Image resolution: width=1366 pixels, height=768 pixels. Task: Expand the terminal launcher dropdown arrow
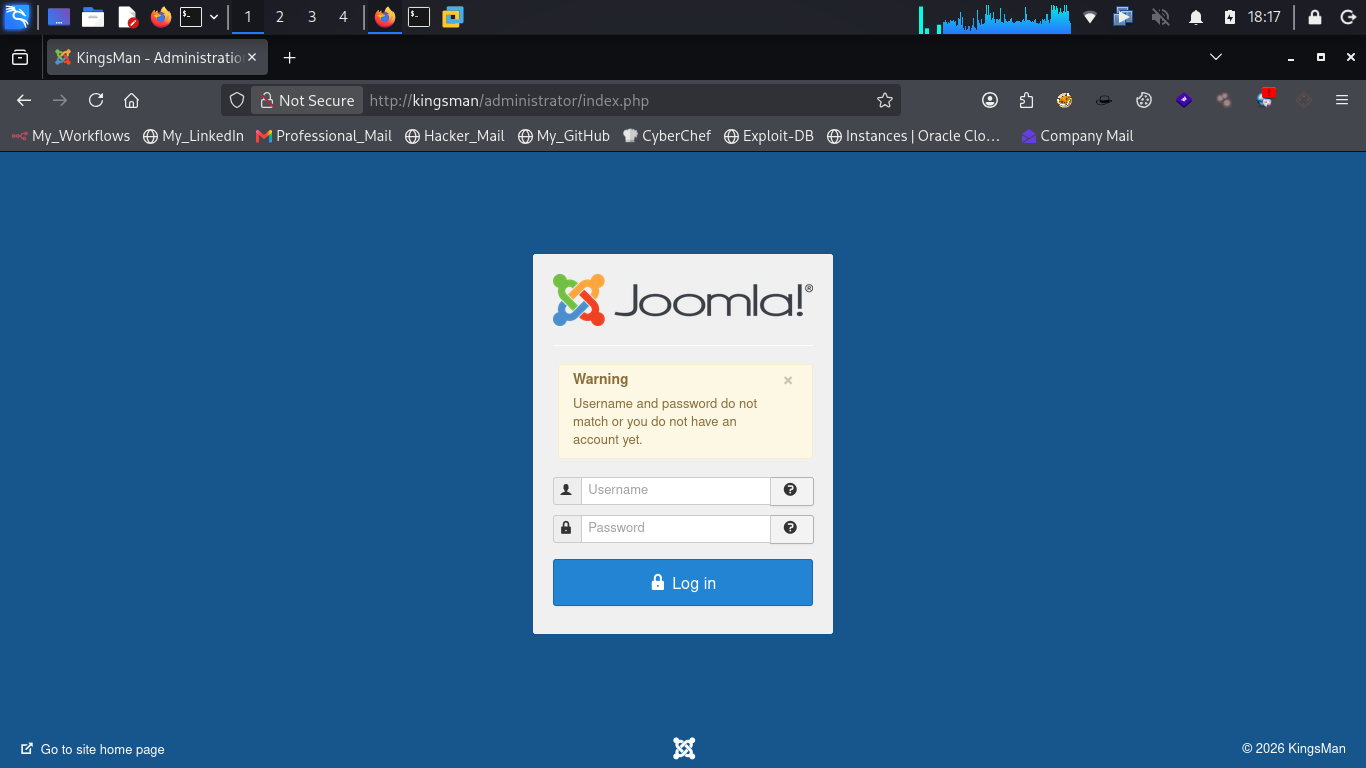coord(213,17)
